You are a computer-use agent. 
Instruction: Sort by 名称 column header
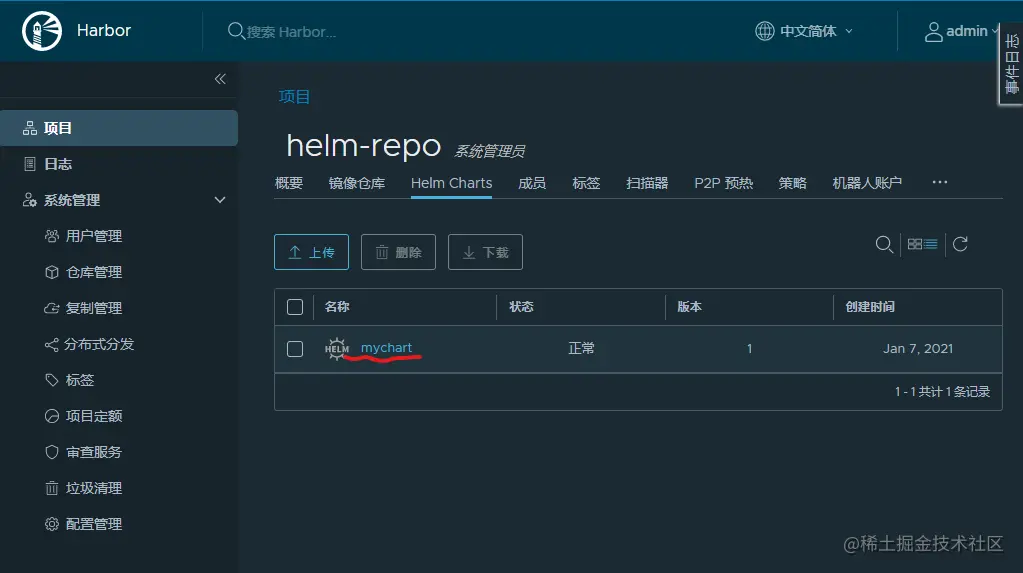click(337, 307)
